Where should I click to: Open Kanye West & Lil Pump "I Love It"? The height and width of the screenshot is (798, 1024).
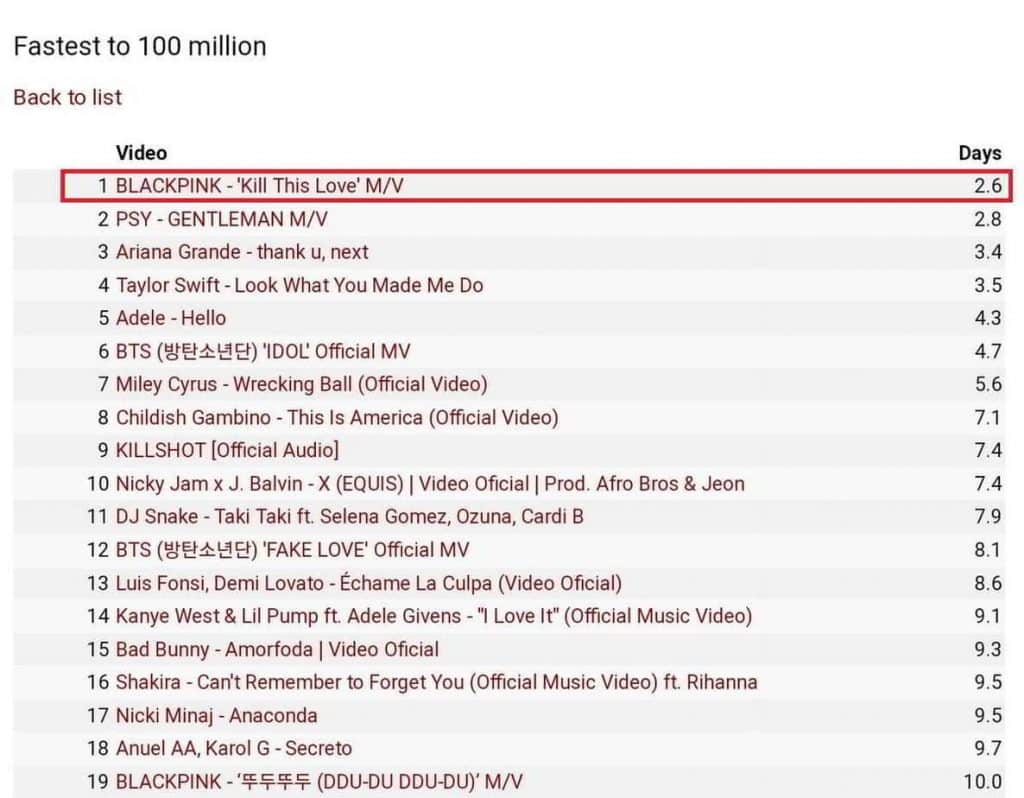pos(433,616)
